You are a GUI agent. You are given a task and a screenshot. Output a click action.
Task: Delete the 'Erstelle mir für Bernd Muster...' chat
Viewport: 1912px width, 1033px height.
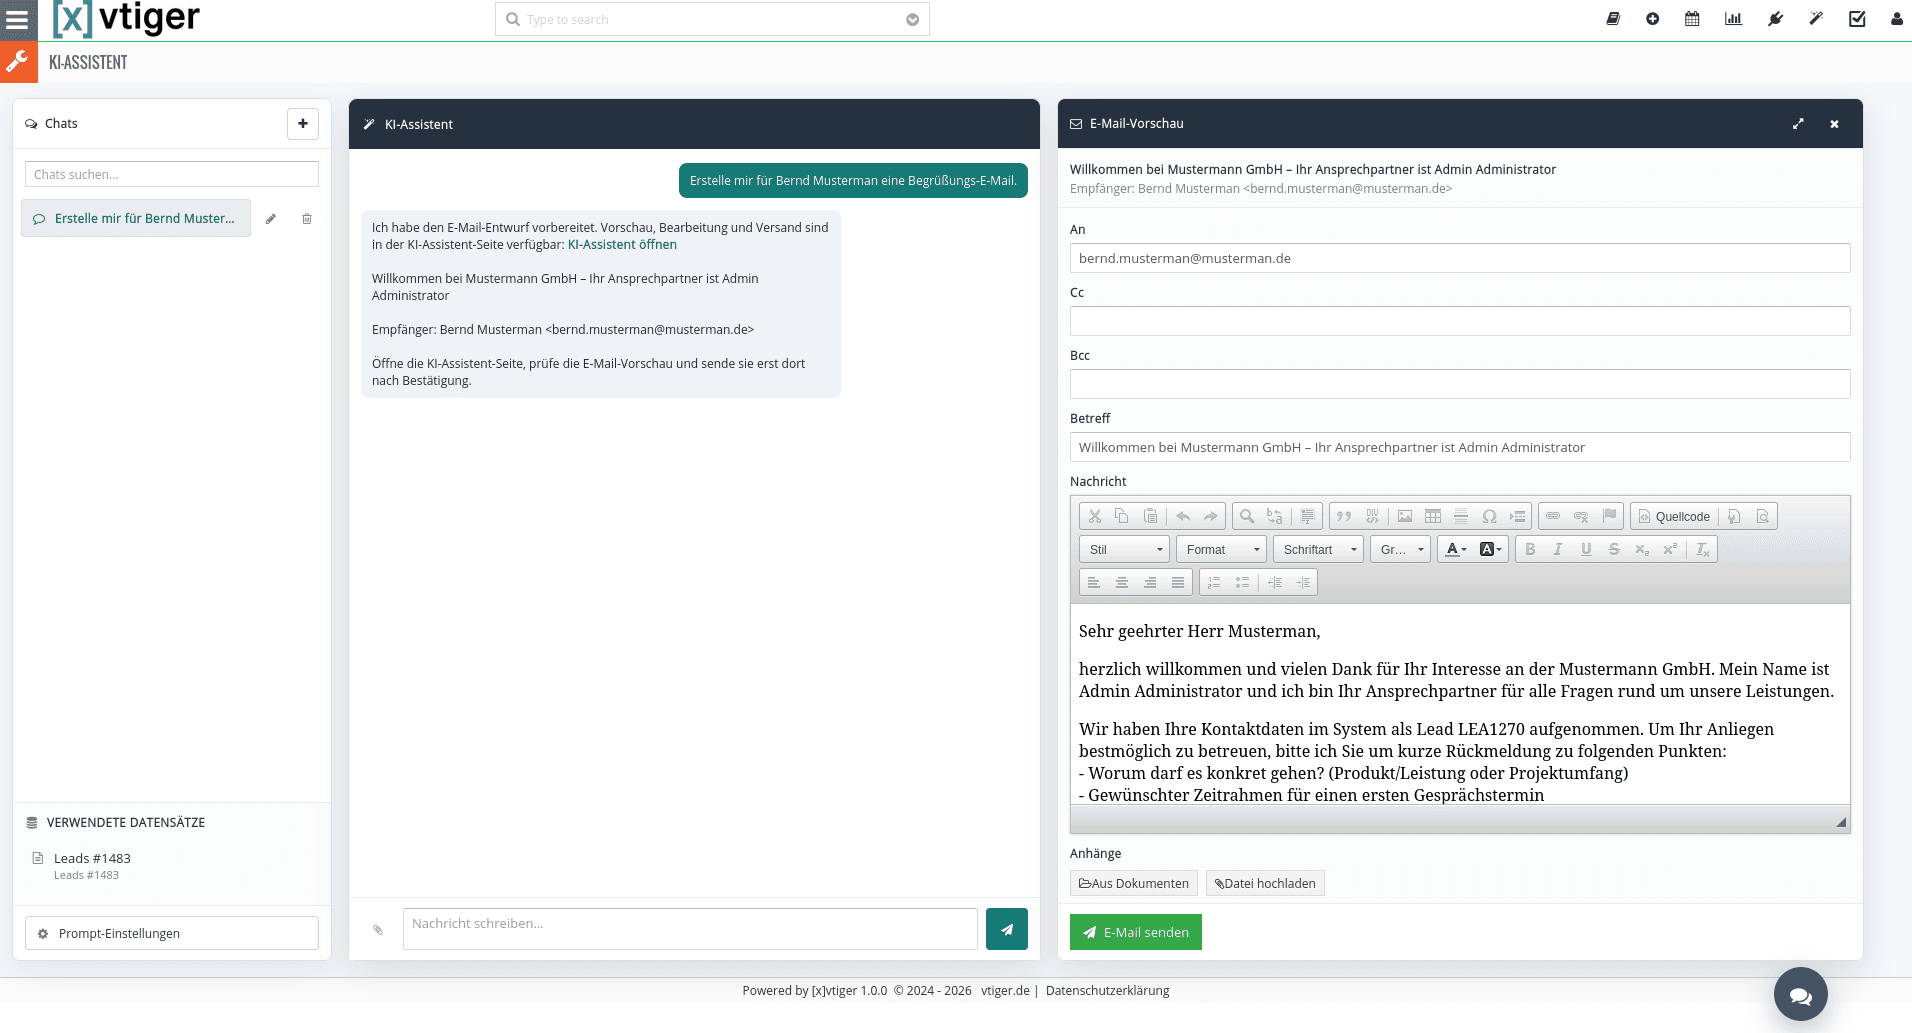click(x=307, y=219)
